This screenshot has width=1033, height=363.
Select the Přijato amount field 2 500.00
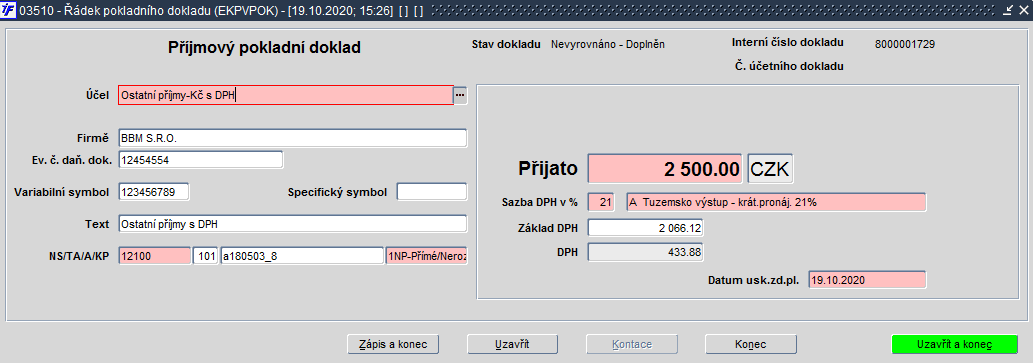pyautogui.click(x=665, y=169)
